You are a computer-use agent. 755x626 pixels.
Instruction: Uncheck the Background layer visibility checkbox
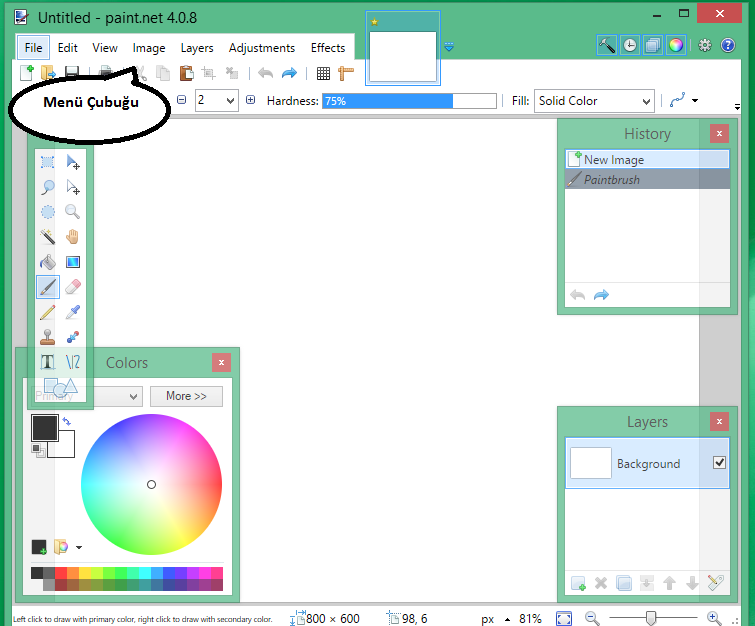719,463
